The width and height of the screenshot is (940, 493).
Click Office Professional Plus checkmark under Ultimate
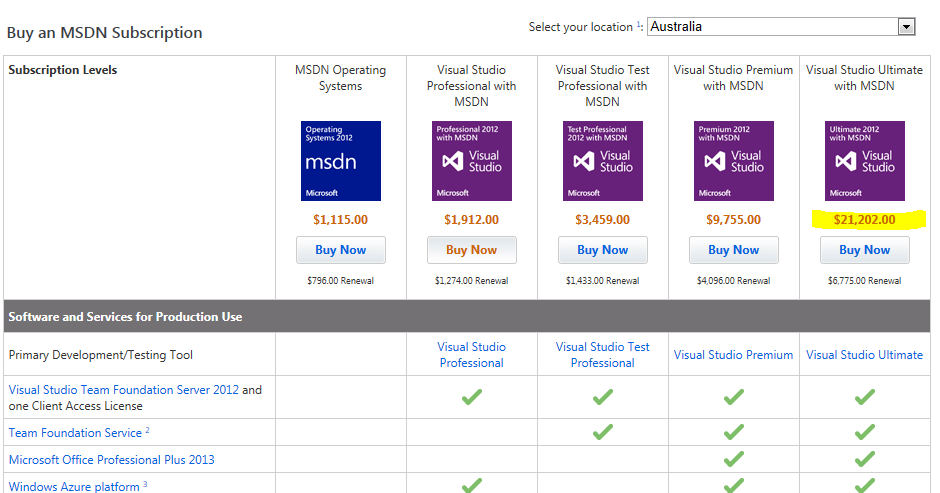point(864,459)
